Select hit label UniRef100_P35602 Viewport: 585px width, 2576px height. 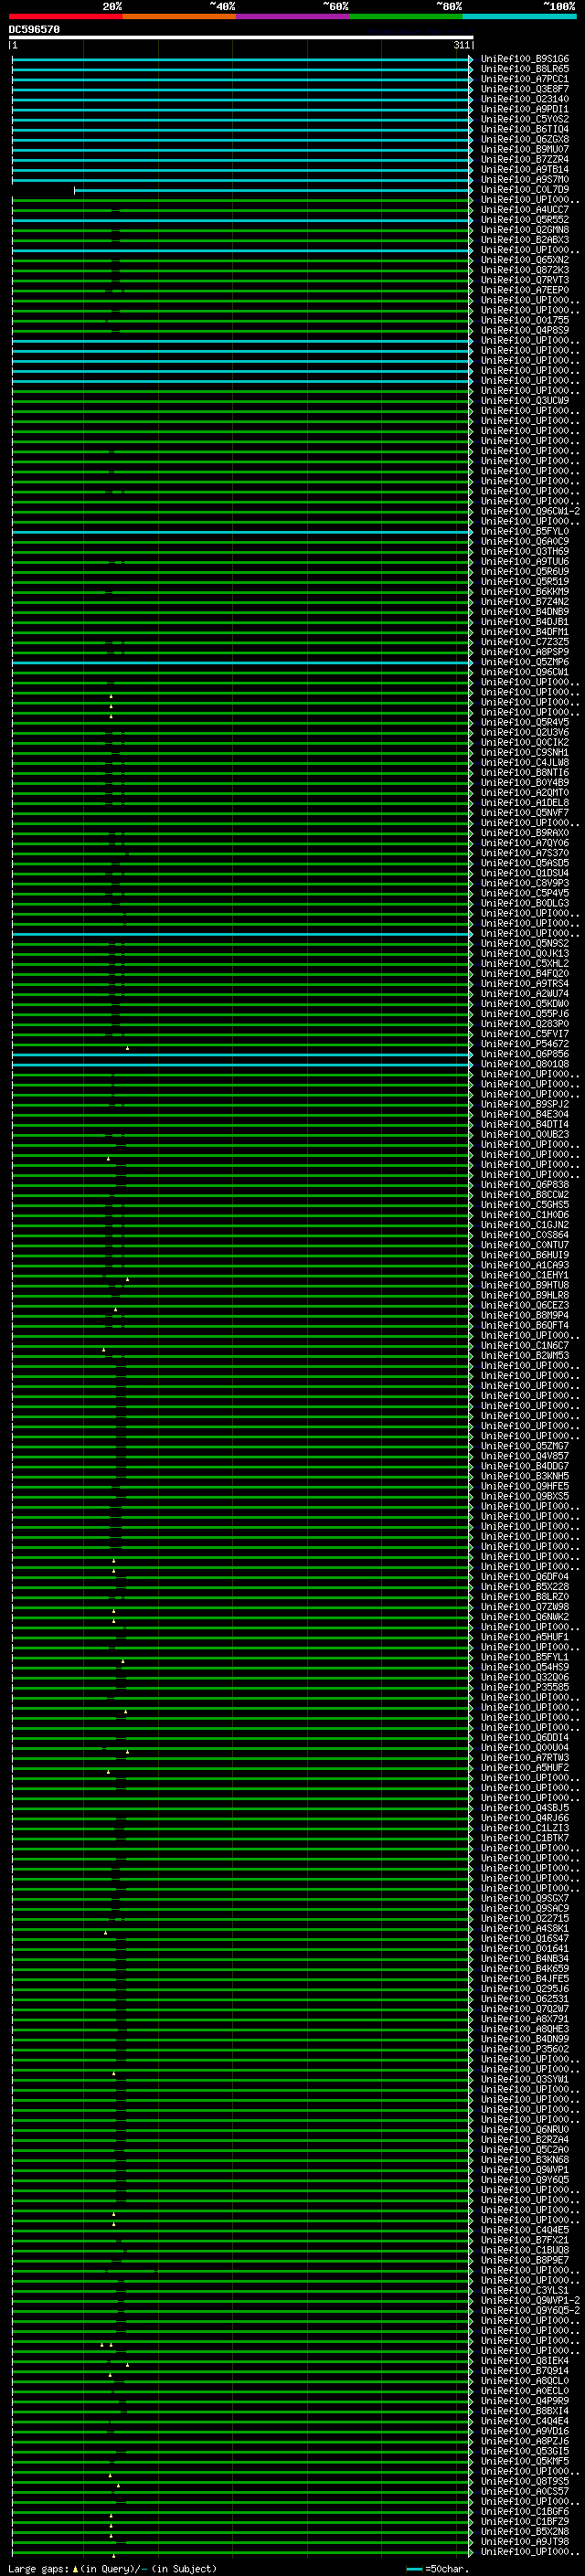524,2050
